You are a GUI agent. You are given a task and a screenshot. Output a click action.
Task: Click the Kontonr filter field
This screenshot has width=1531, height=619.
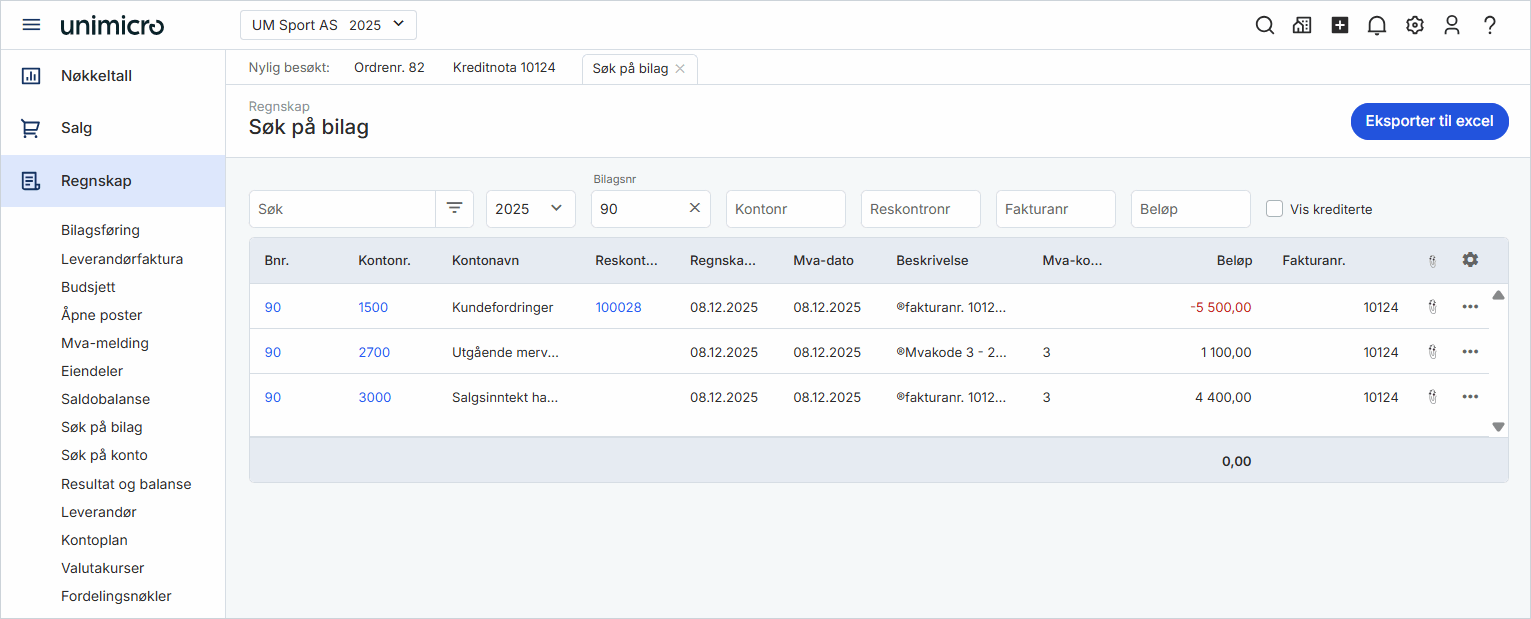click(x=785, y=209)
